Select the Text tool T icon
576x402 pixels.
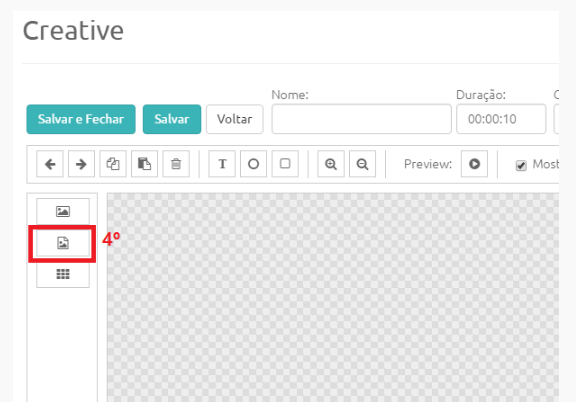[222, 164]
